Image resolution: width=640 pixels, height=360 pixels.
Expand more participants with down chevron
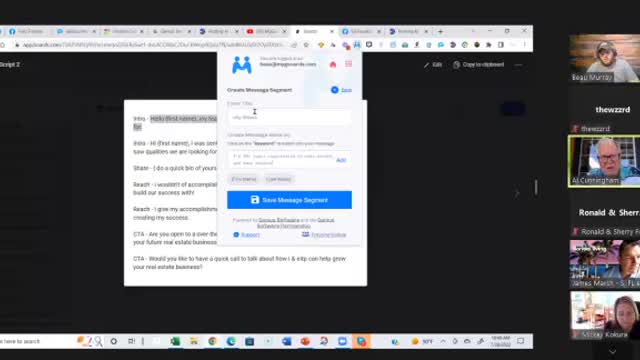click(612, 351)
